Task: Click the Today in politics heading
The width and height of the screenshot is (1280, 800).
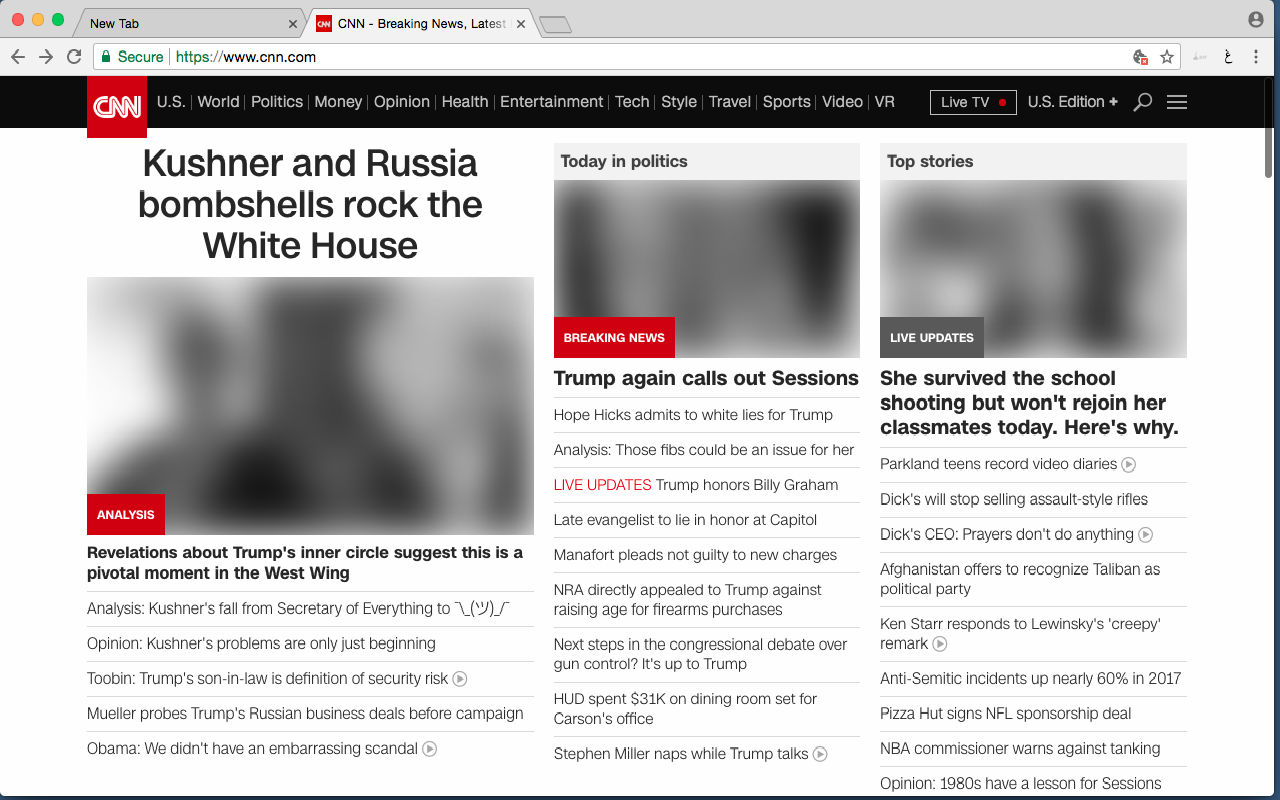Action: click(624, 161)
